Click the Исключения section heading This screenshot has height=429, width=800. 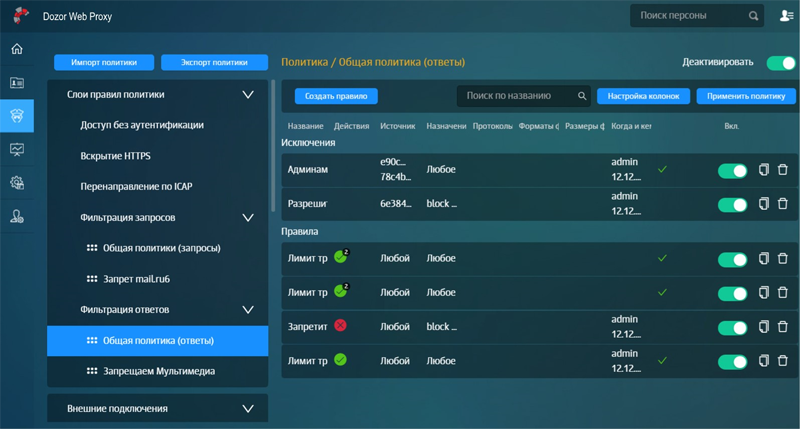click(x=308, y=143)
